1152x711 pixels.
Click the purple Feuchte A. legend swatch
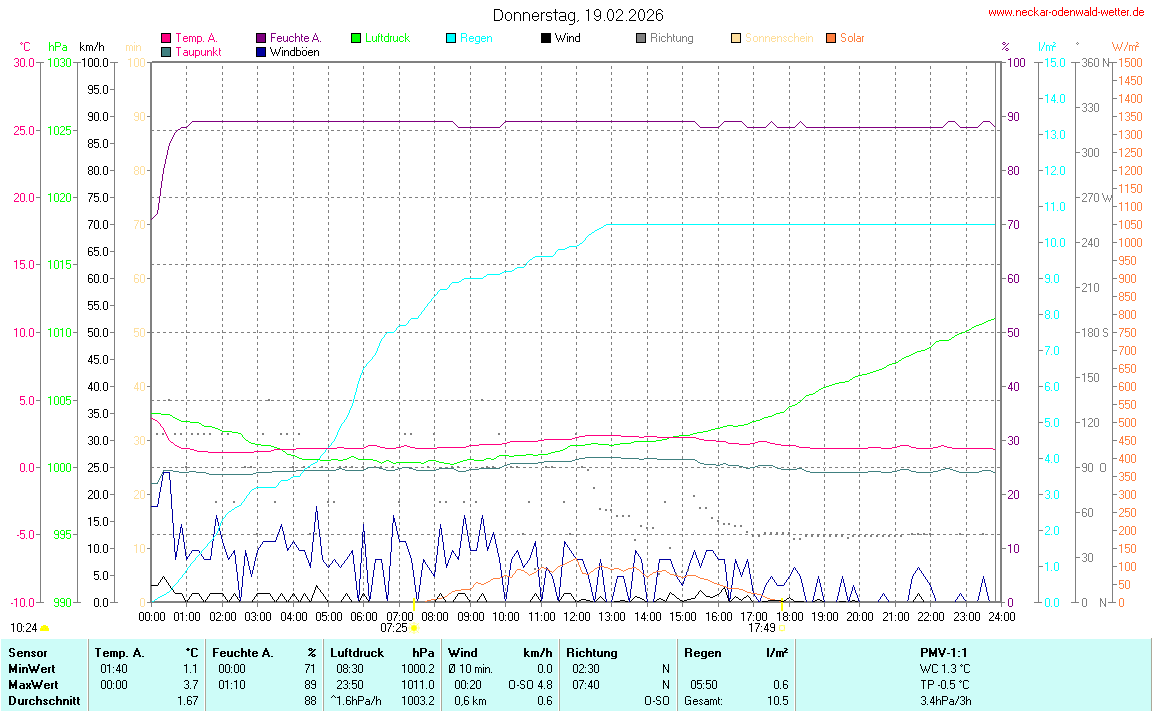click(261, 39)
